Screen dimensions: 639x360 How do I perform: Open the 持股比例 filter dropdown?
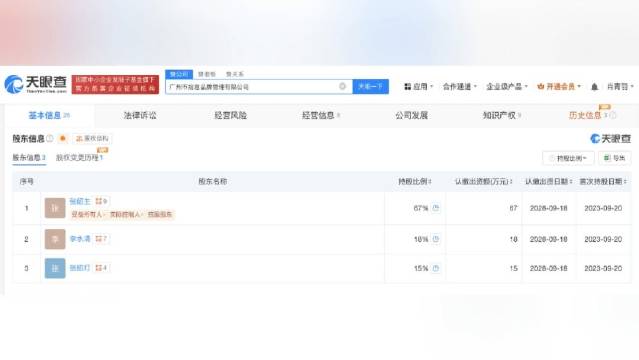568,158
